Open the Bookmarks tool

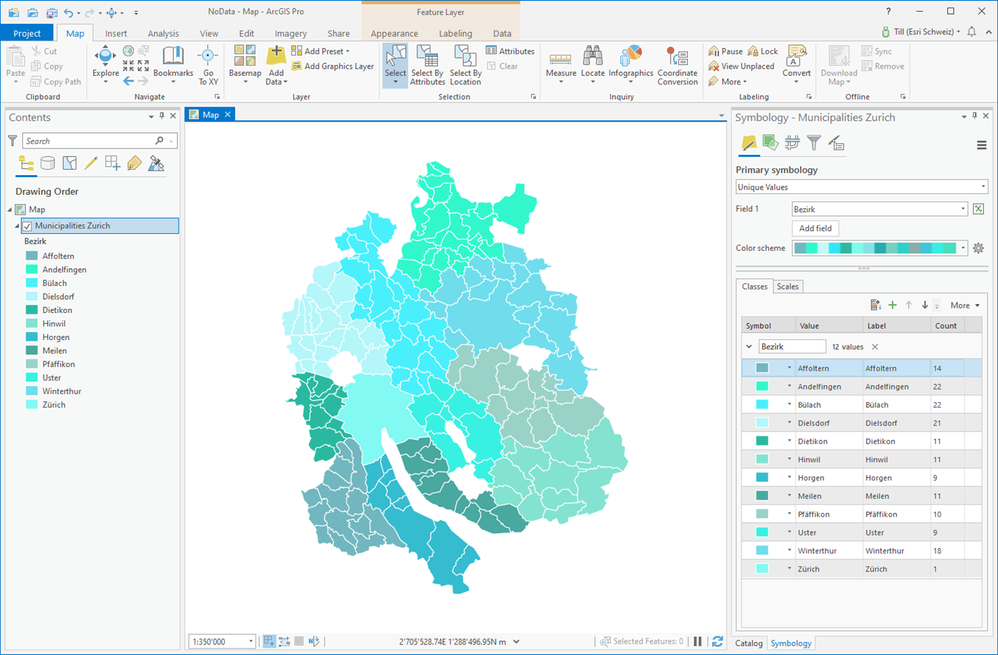tap(172, 62)
